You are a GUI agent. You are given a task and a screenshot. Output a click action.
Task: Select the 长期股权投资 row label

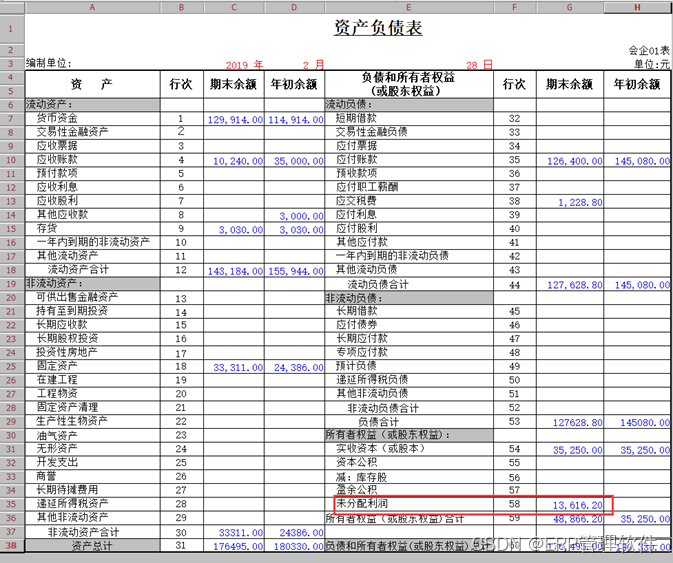pos(67,338)
